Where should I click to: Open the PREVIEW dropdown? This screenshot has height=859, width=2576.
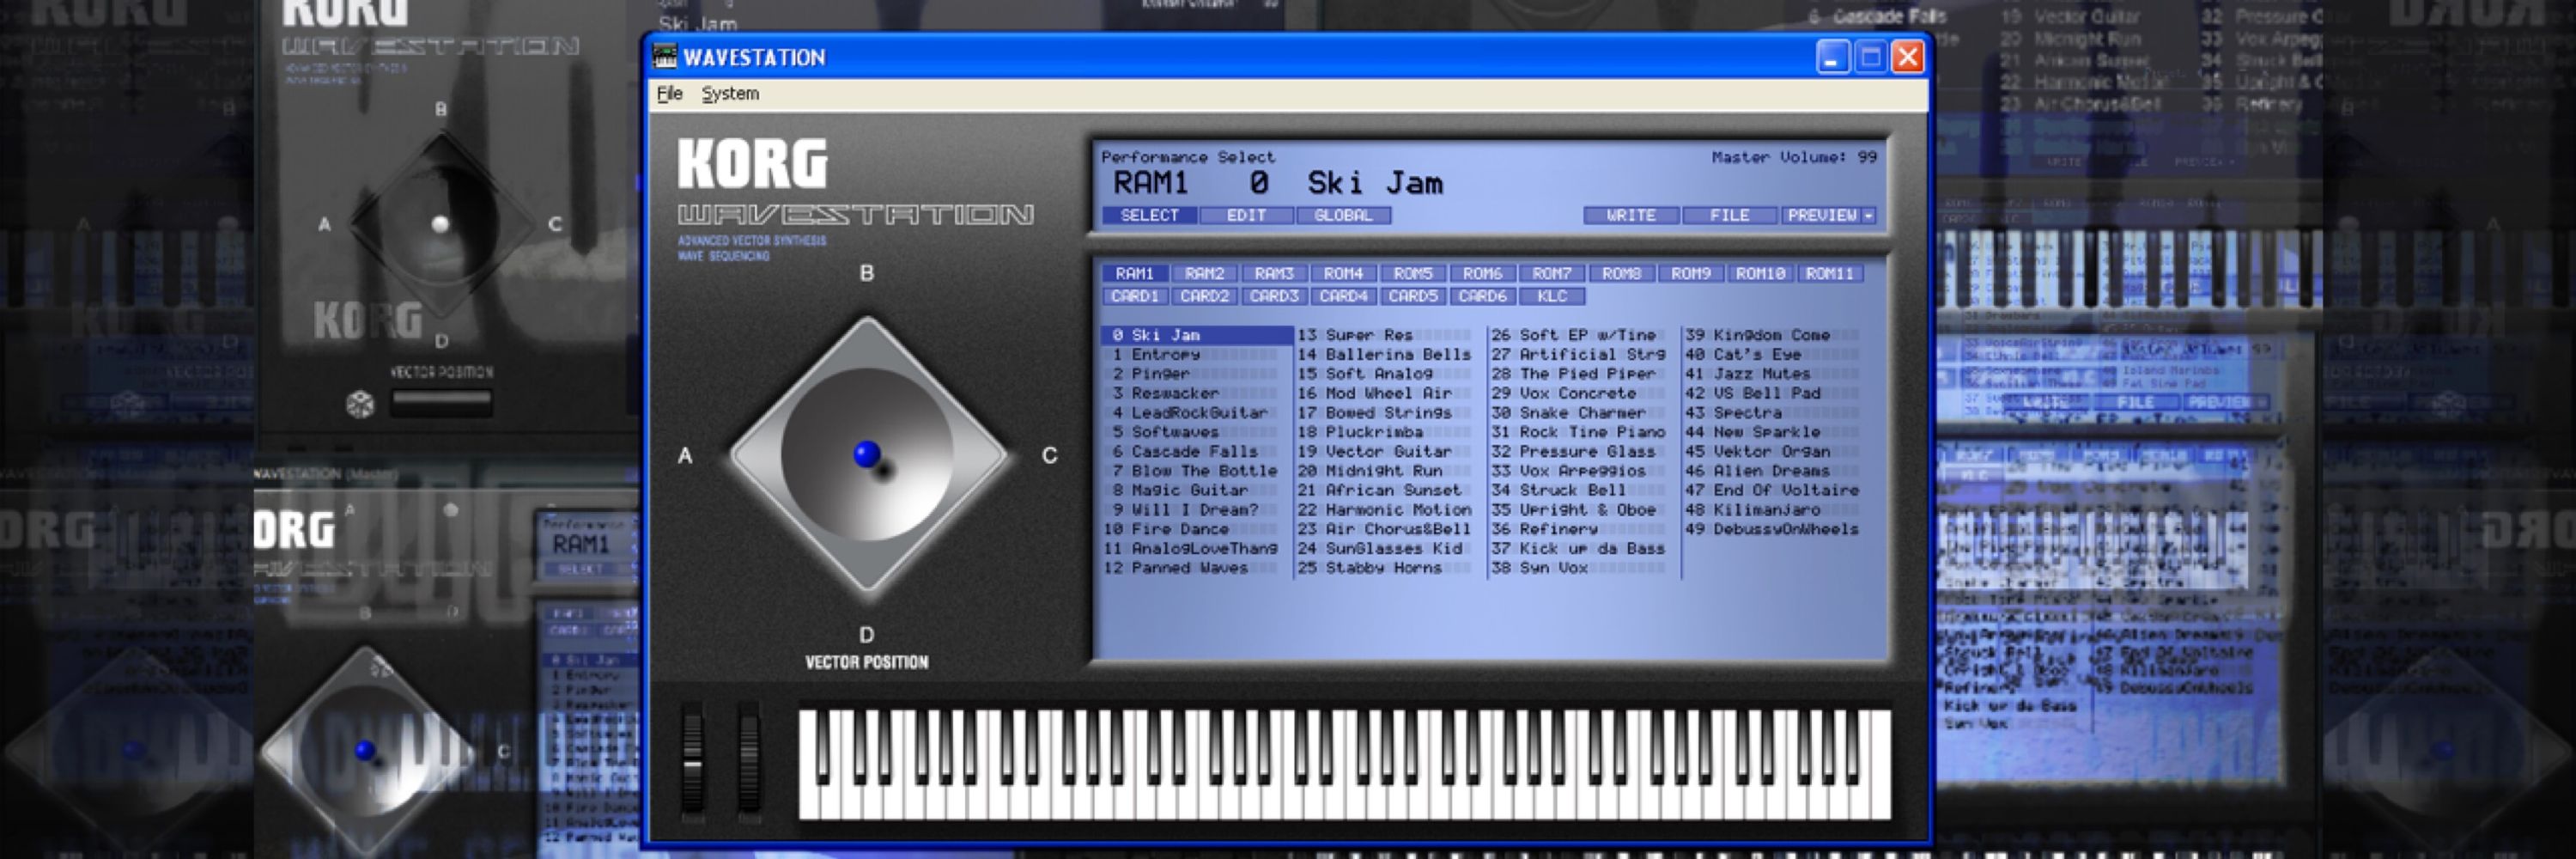click(1829, 215)
